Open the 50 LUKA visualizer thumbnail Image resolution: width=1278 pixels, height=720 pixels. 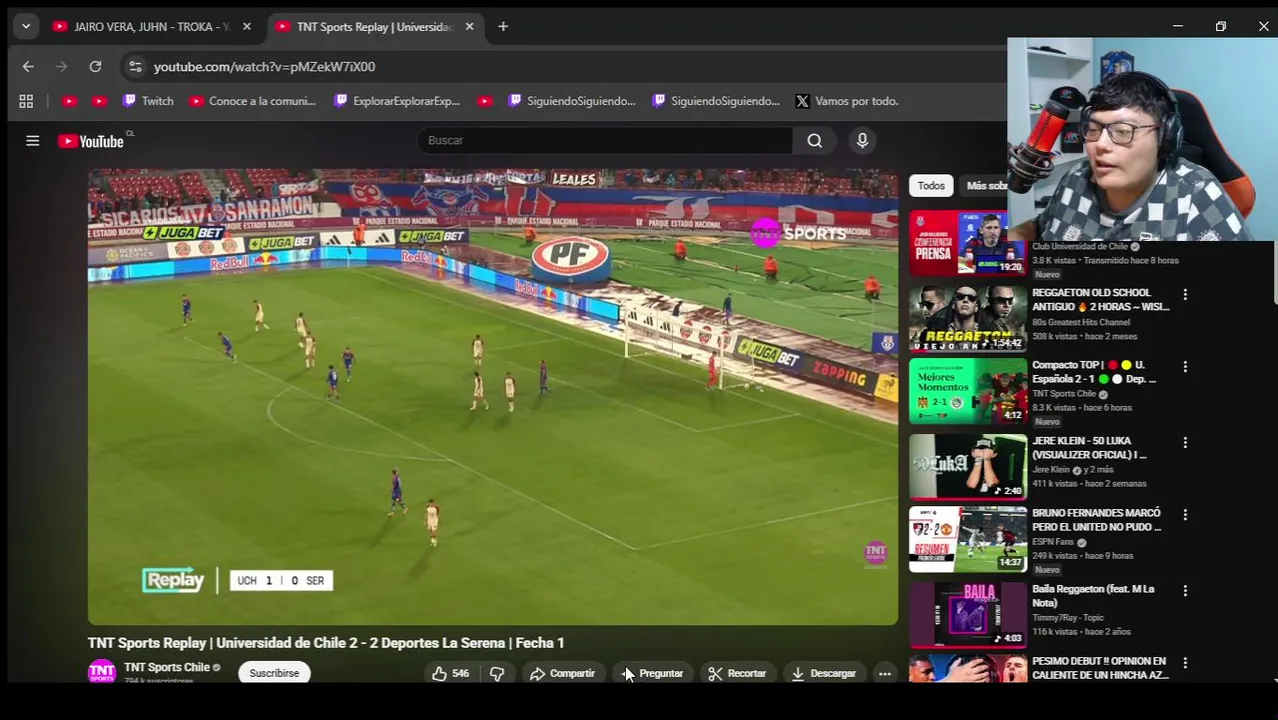click(967, 466)
